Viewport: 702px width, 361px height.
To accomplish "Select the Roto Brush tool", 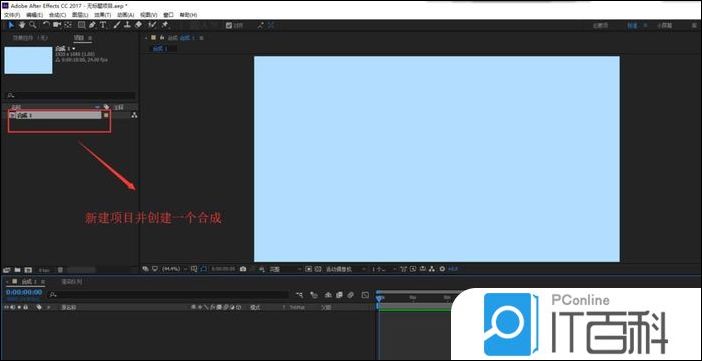I will (x=152, y=25).
